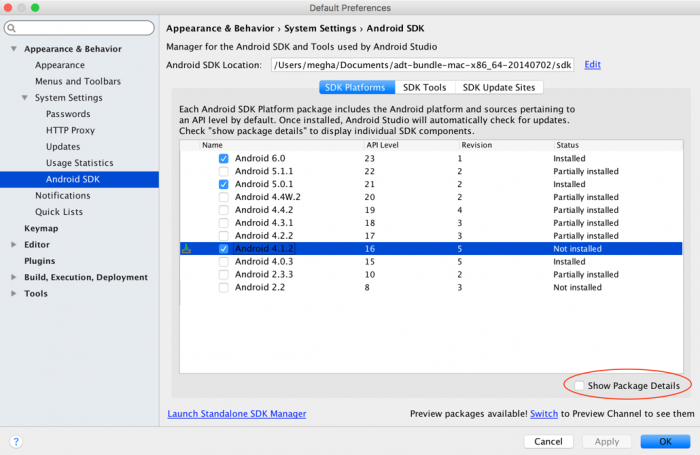
Task: Click the search magnifier icon in sidebar
Action: (12, 28)
